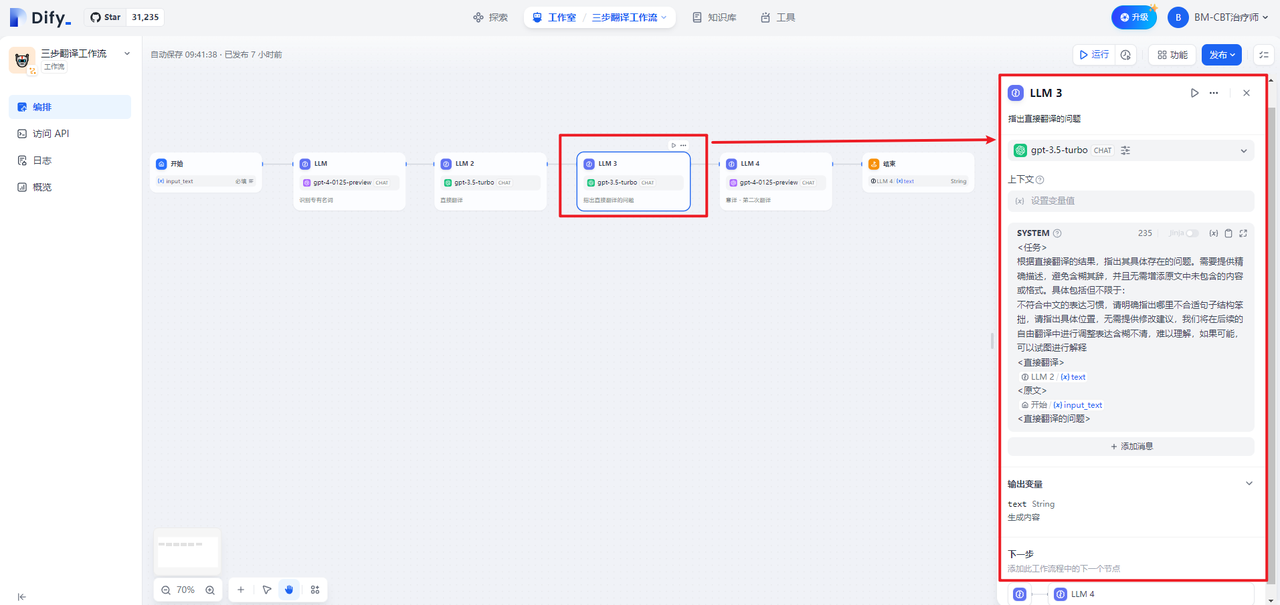This screenshot has width=1280, height=605.
Task: Click the workflow minimap thumbnail
Action: point(187,550)
